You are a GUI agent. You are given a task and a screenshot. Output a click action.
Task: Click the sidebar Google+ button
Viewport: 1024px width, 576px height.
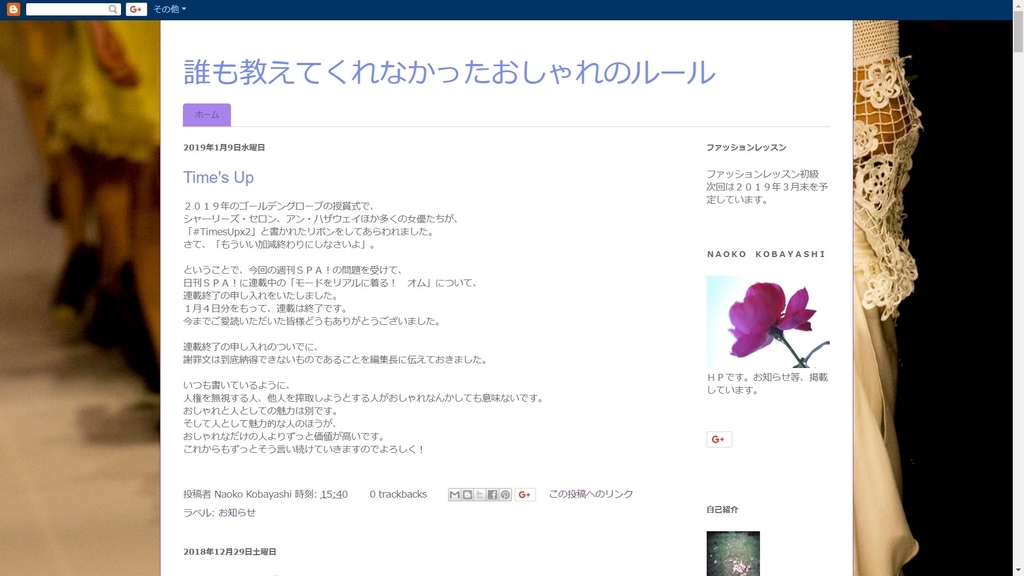(719, 440)
